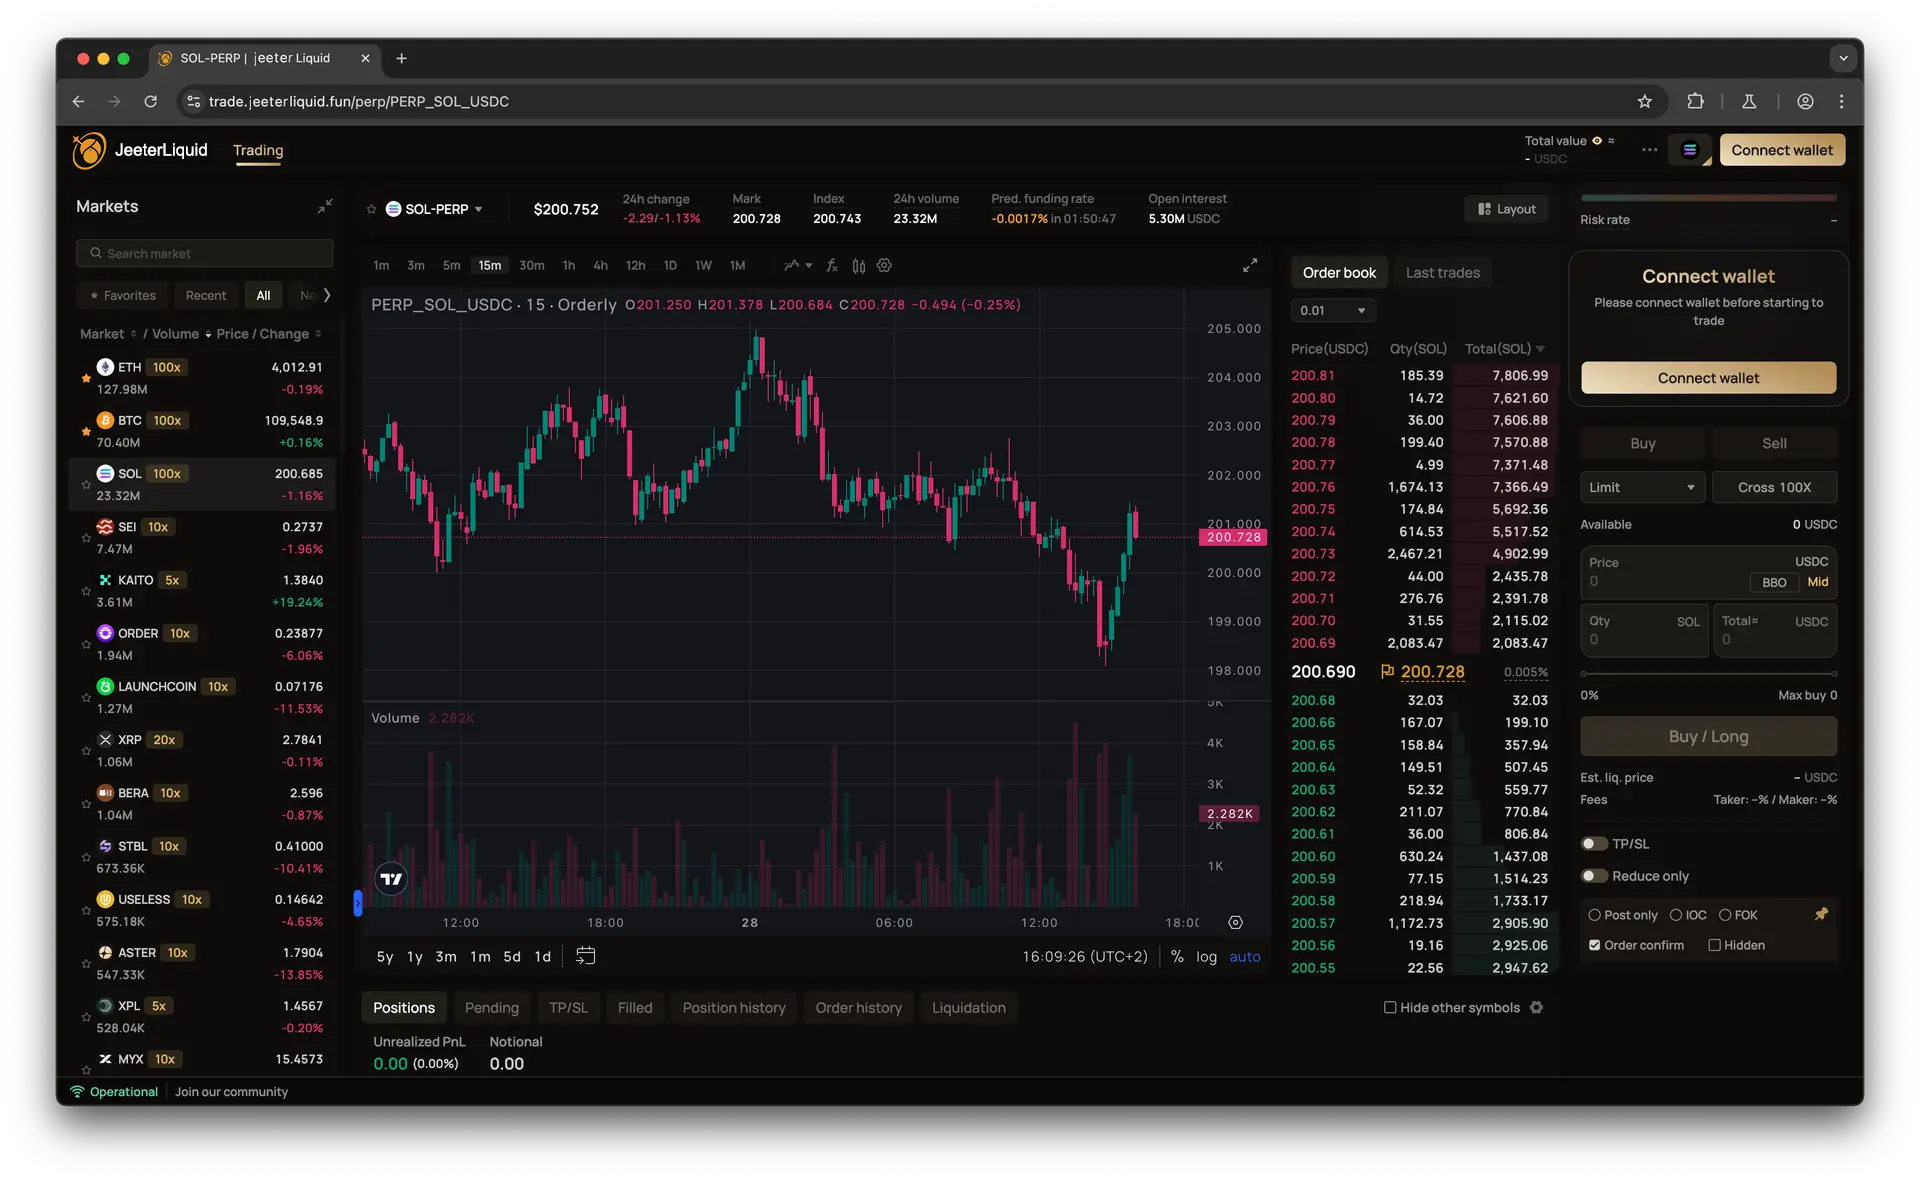Open chart indicators (fx) menu
This screenshot has height=1180, width=1920.
[x=831, y=266]
